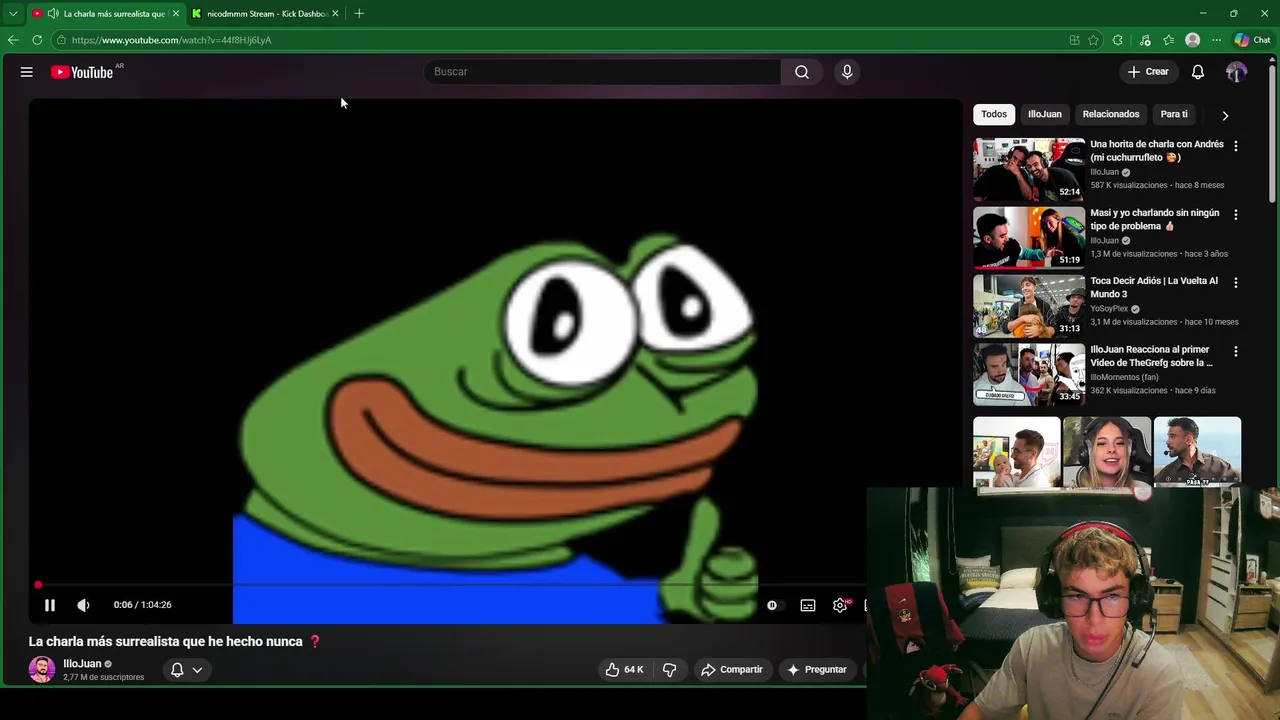Image resolution: width=1280 pixels, height=720 pixels.
Task: Open the YouTube hamburger guide menu
Action: (27, 72)
